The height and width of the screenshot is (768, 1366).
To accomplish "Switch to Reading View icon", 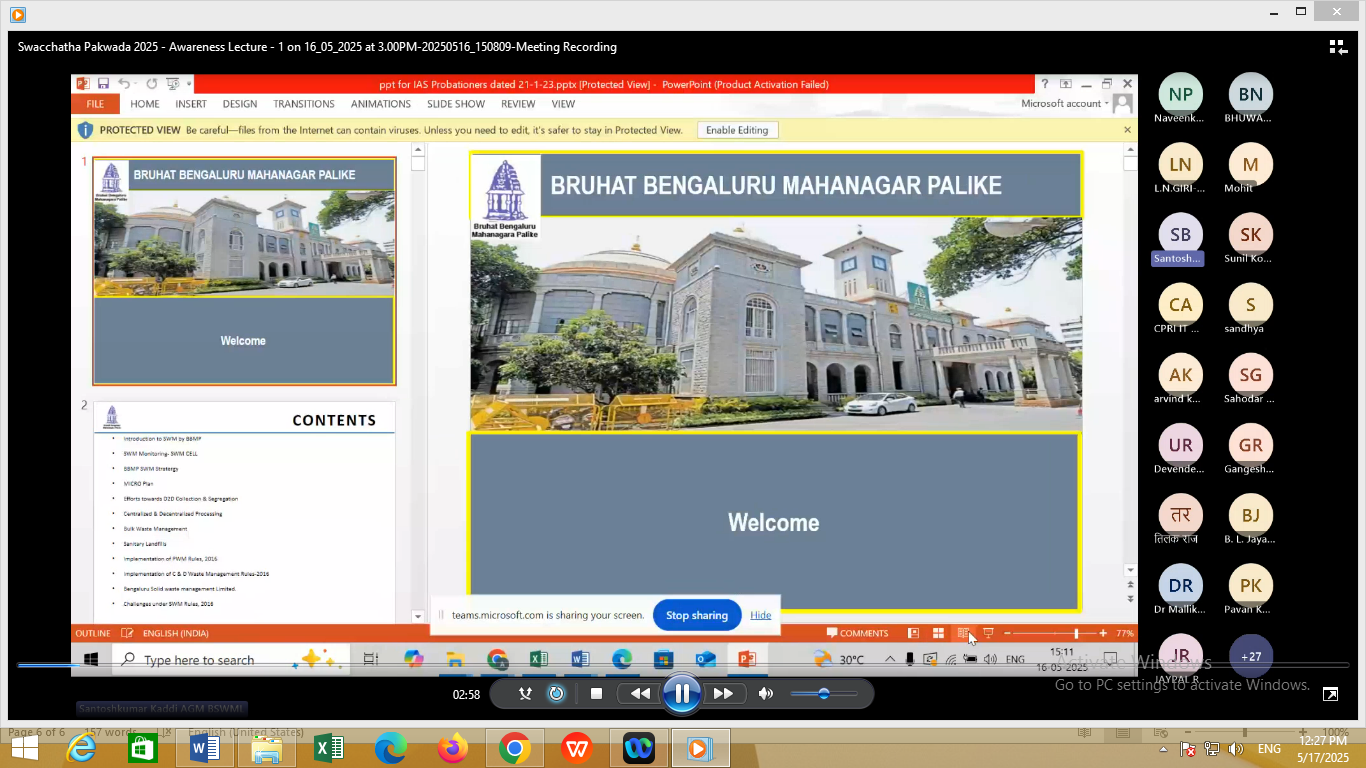I will [x=963, y=633].
